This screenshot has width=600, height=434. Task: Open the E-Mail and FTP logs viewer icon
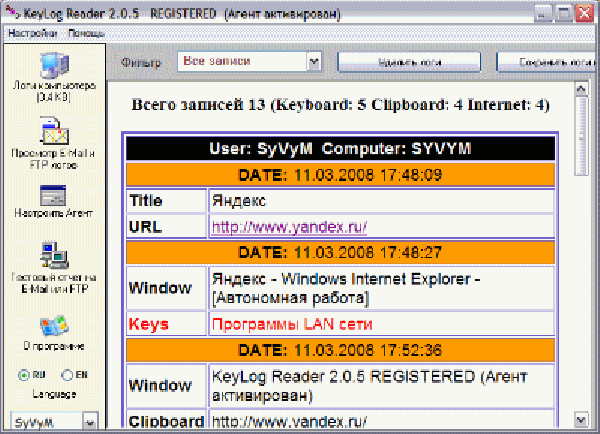point(54,131)
